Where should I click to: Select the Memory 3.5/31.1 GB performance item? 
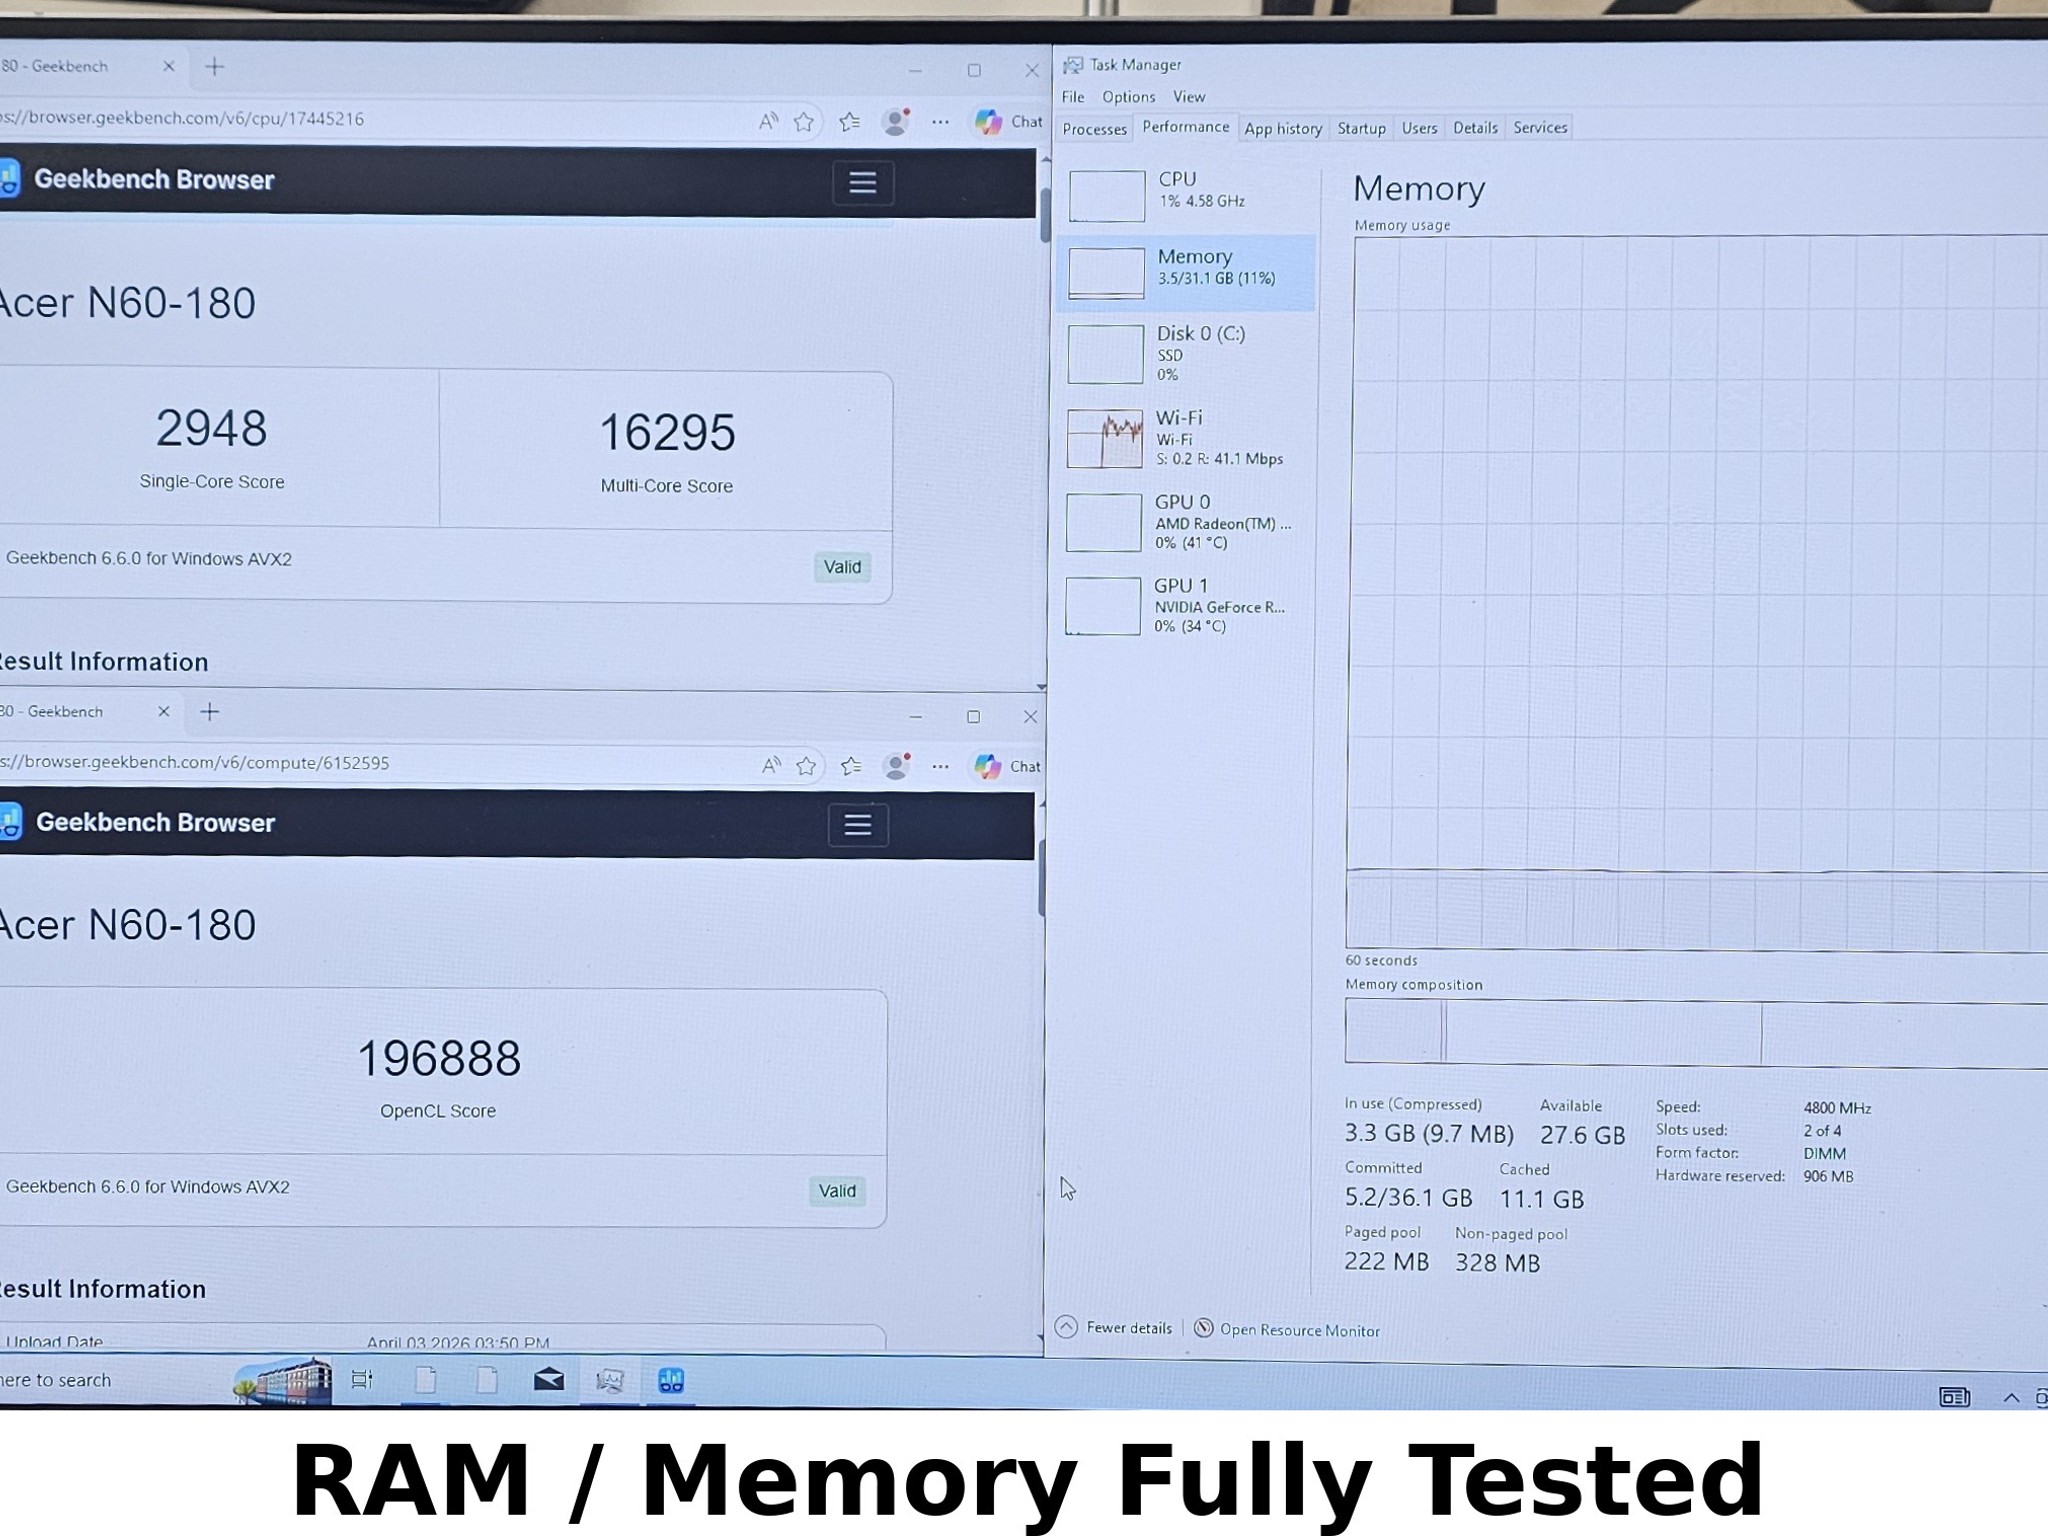(1186, 272)
